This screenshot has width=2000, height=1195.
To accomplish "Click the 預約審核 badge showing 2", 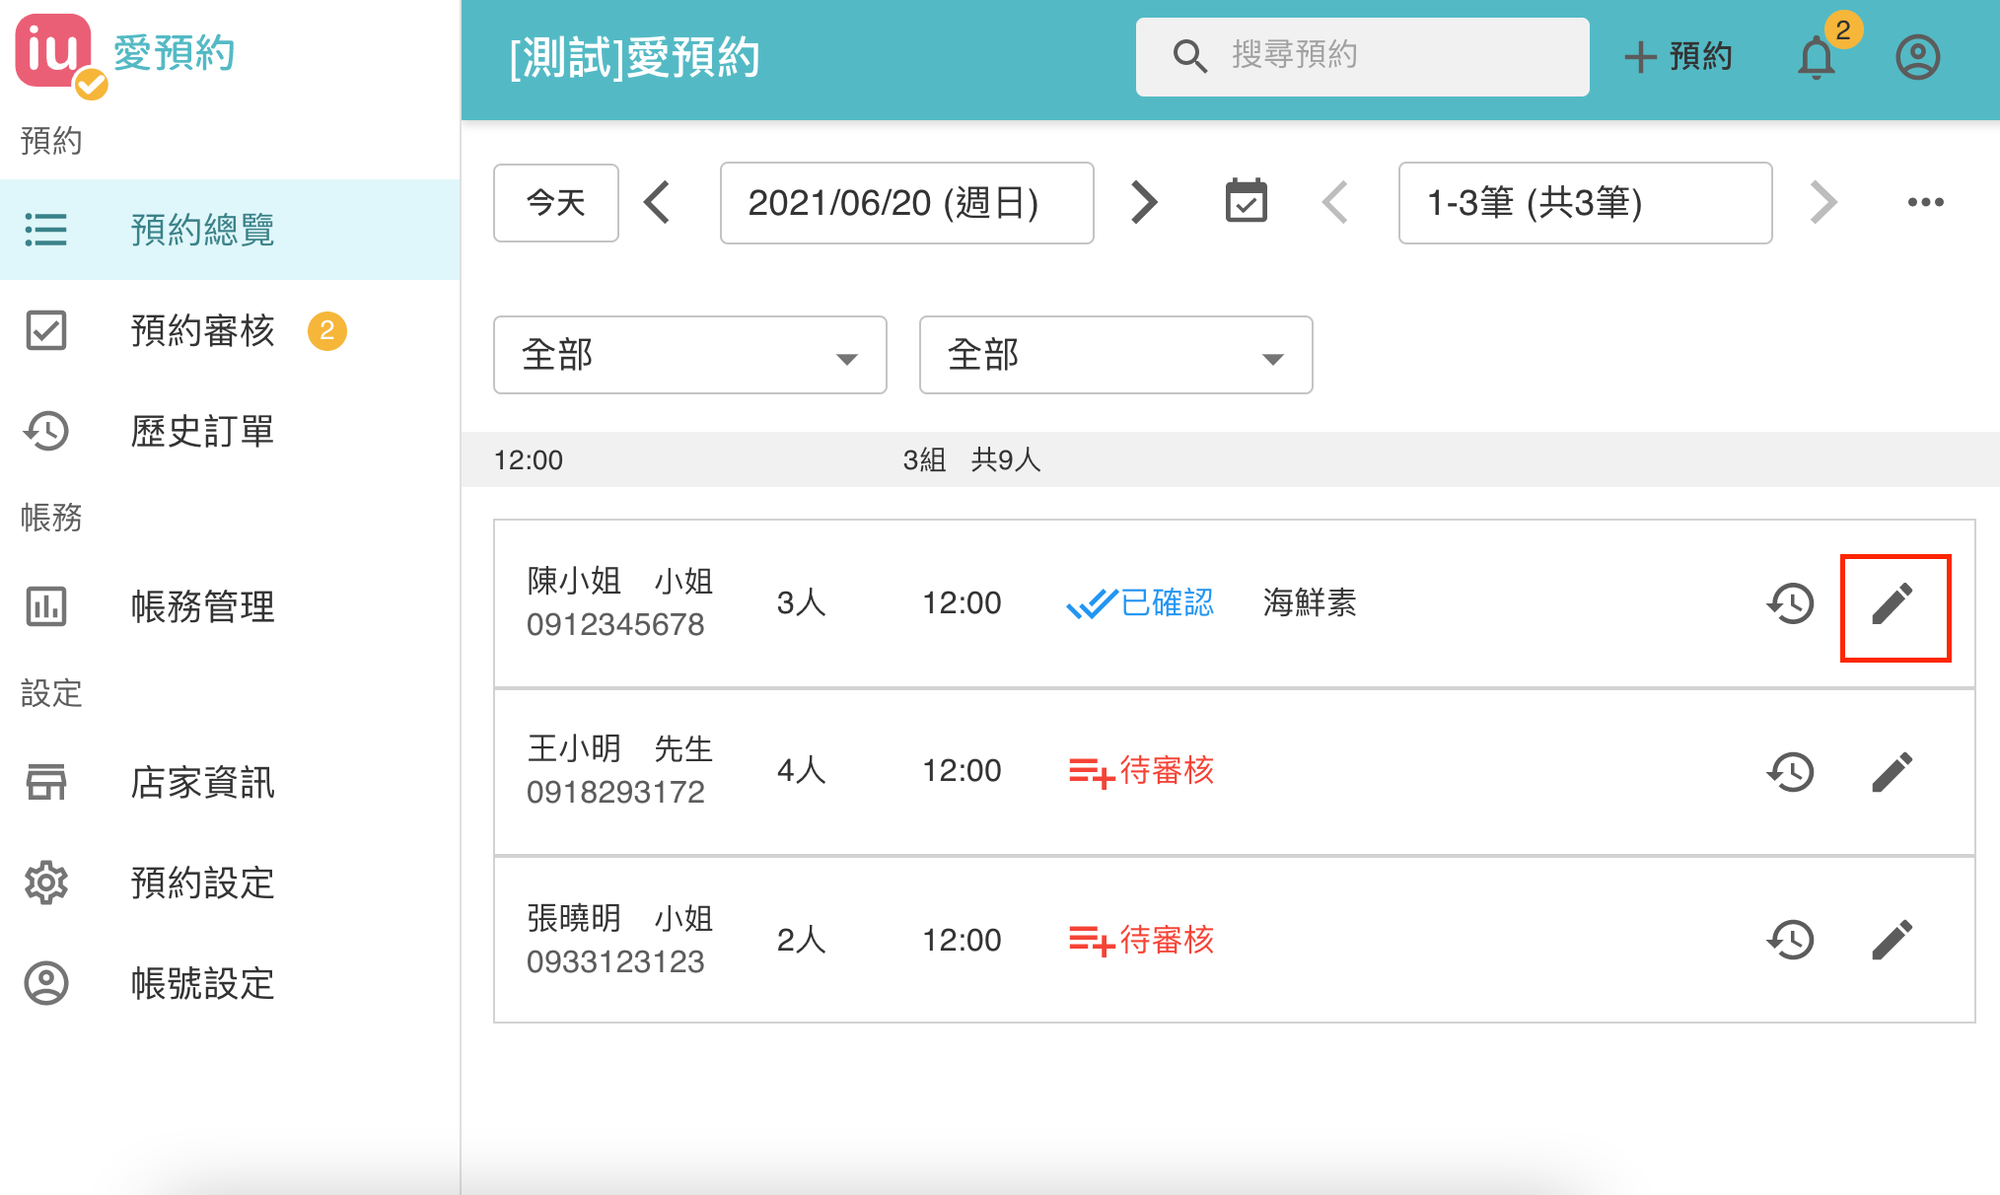I will 327,331.
